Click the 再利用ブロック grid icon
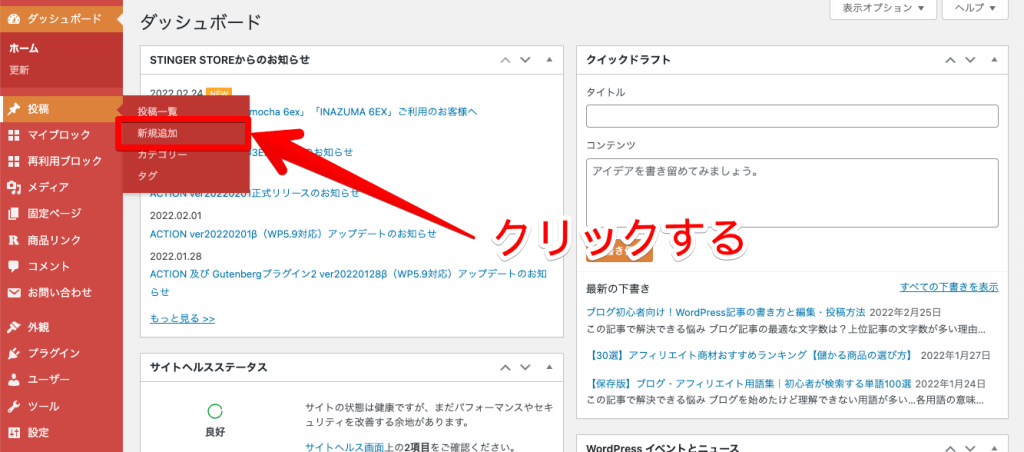The width and height of the screenshot is (1024, 452). pos(14,161)
